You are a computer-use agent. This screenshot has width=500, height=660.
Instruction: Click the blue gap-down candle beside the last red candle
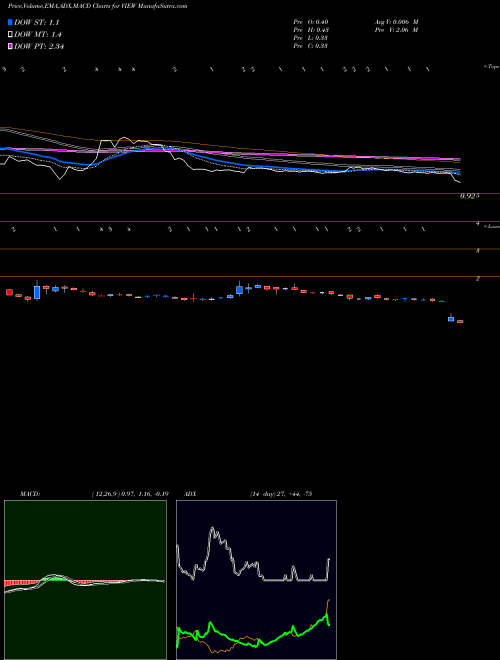(451, 319)
